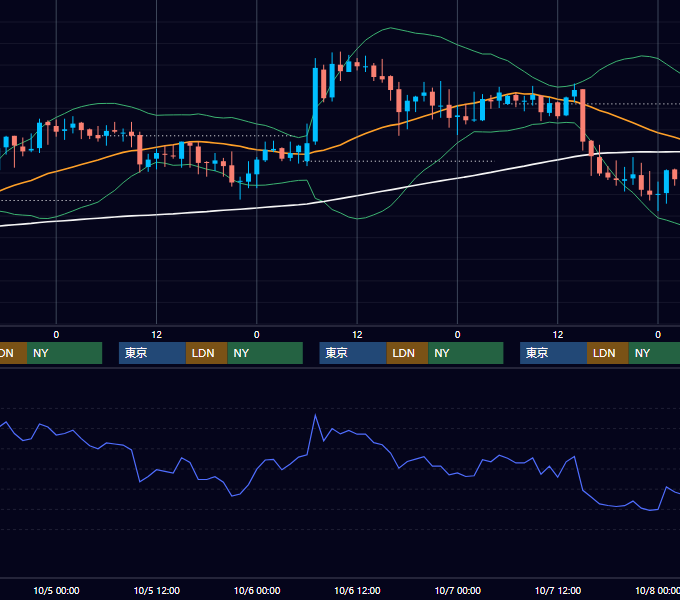Select the 東京 session block on 10/6
The image size is (680, 600).
tap(353, 353)
